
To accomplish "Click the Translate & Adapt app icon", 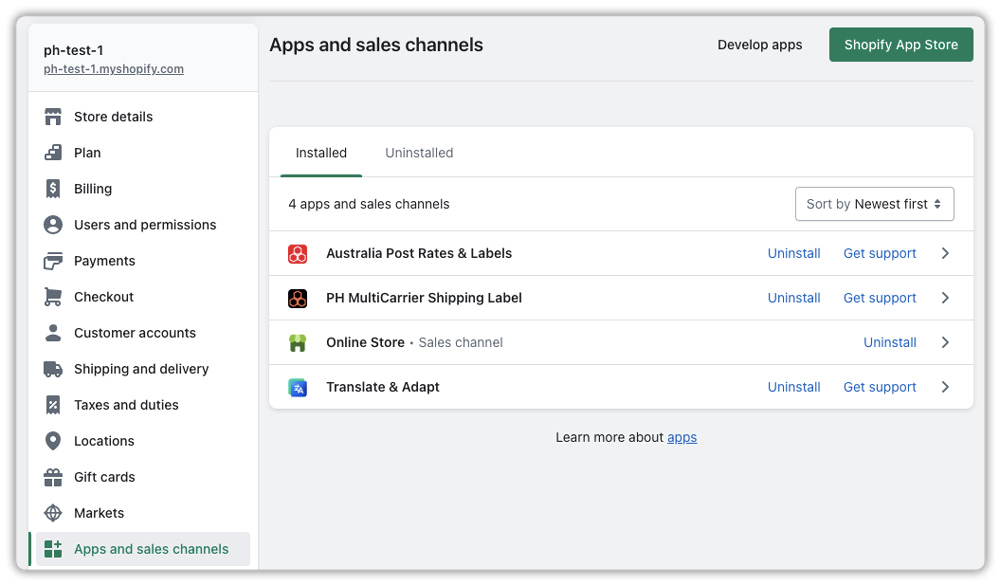I will (297, 387).
